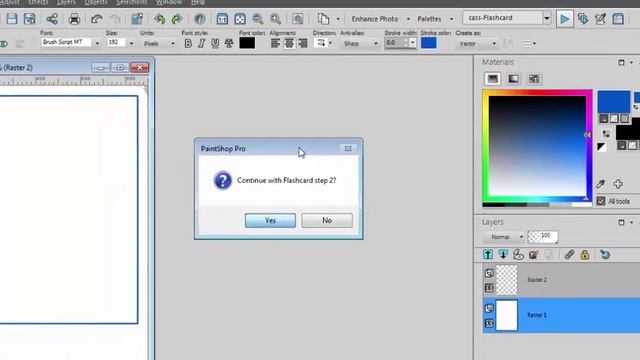Click the Run Selected Script play button
Viewport: 640px width, 360px height.
coord(565,19)
